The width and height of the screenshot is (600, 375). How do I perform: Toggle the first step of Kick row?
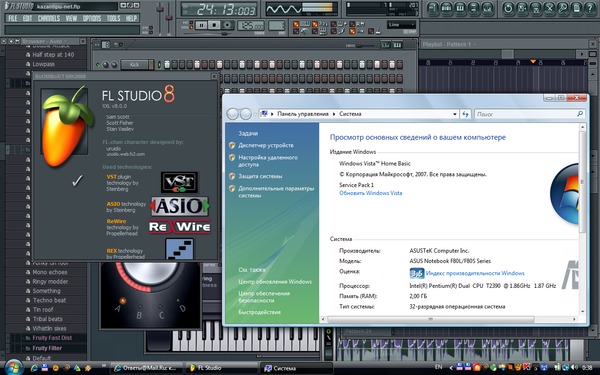click(167, 64)
